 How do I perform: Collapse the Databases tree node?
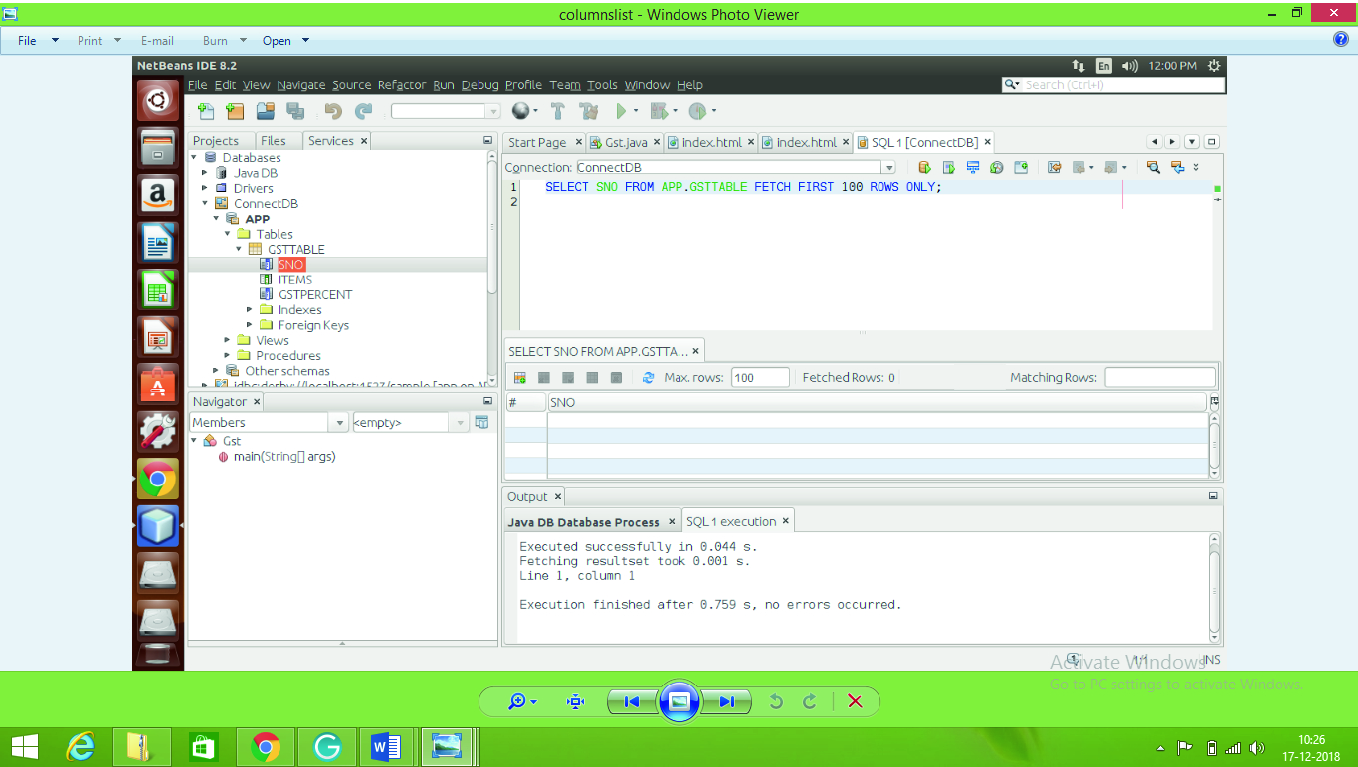(195, 157)
